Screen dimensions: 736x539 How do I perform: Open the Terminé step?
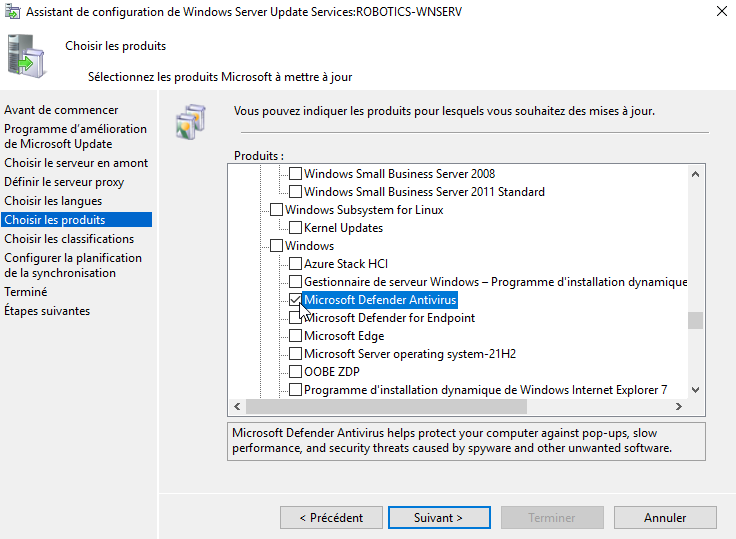pos(26,292)
